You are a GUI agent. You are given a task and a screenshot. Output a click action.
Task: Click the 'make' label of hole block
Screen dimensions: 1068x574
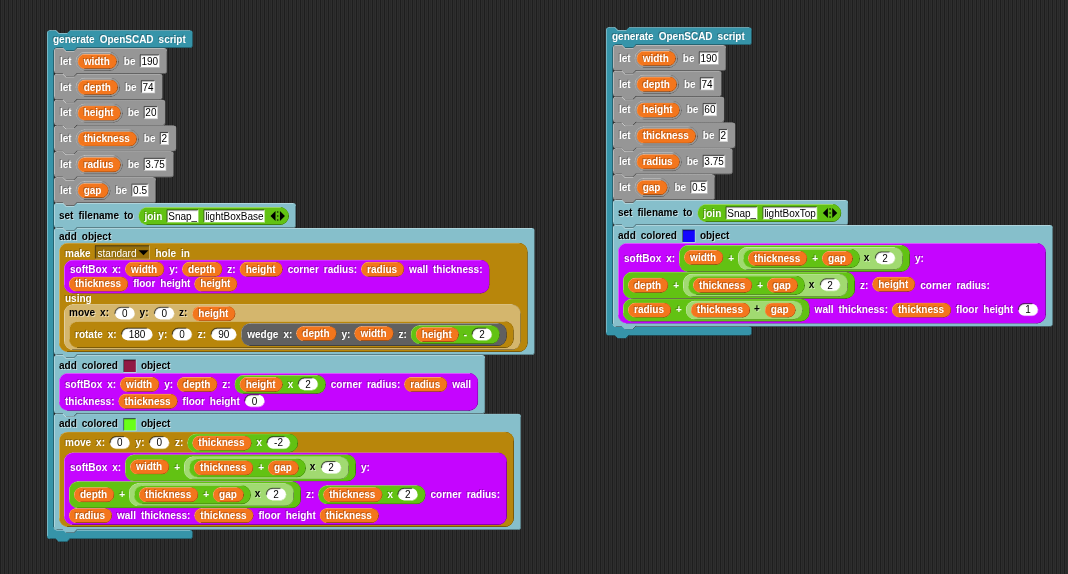78,253
